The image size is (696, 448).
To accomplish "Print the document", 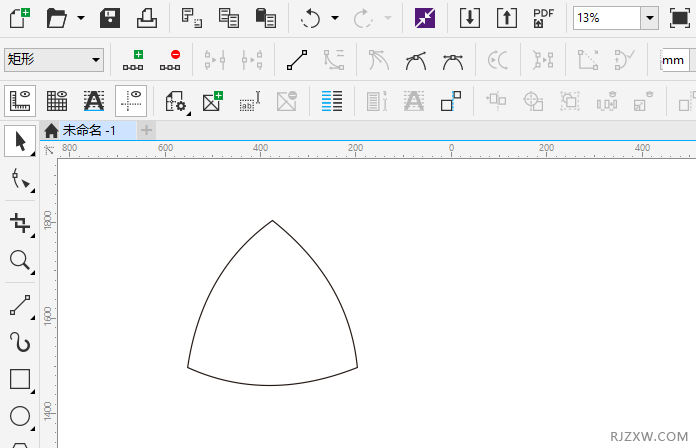I will click(146, 18).
